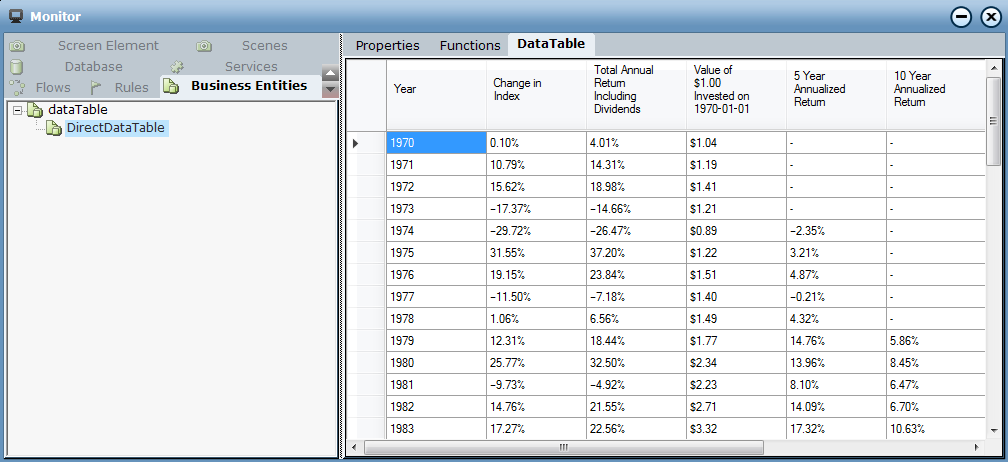Click the Services puzzle piece icon
This screenshot has width=1008, height=462.
[177, 67]
